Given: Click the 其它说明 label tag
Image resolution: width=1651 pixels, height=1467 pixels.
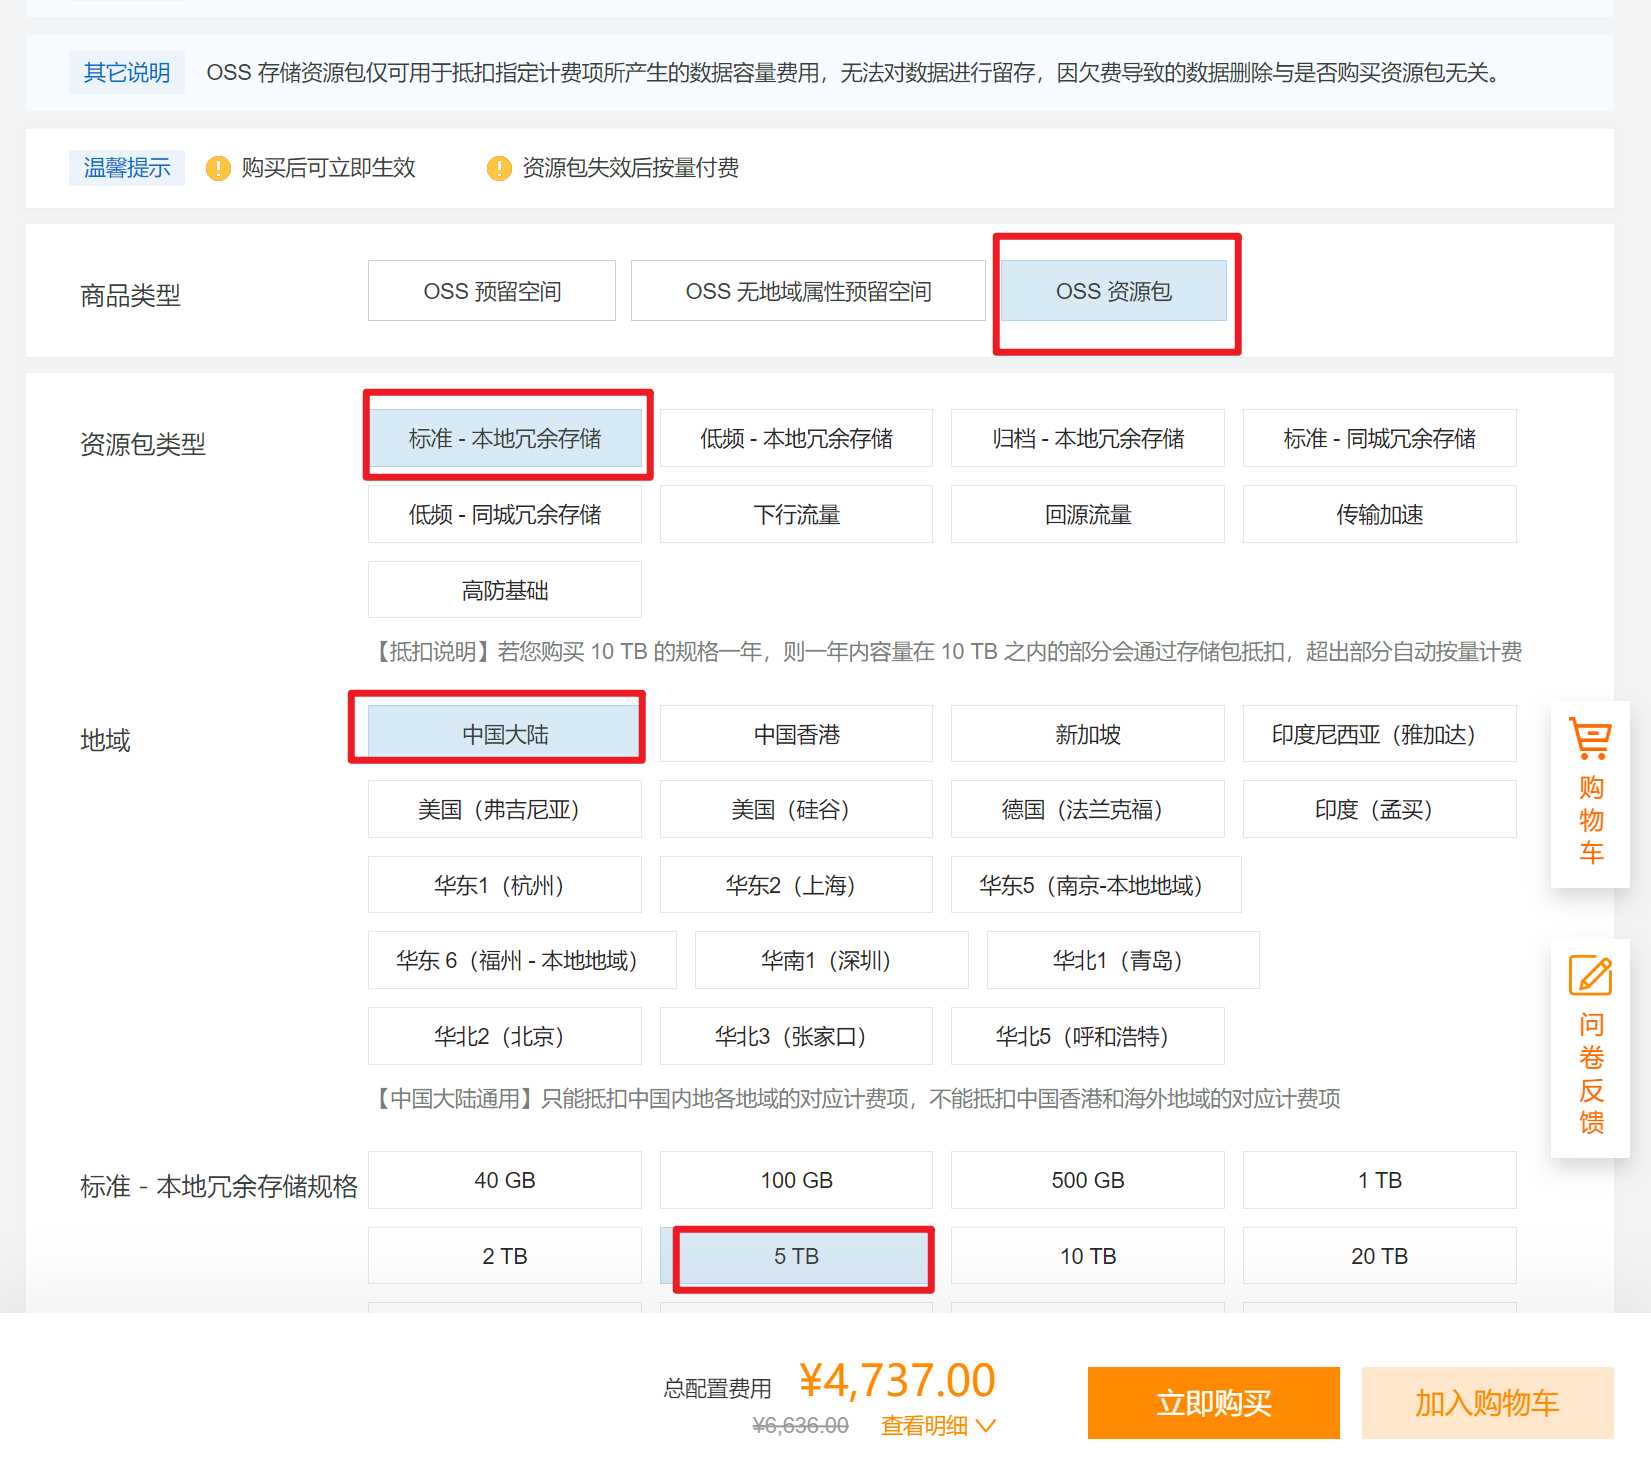Looking at the screenshot, I should [x=127, y=73].
